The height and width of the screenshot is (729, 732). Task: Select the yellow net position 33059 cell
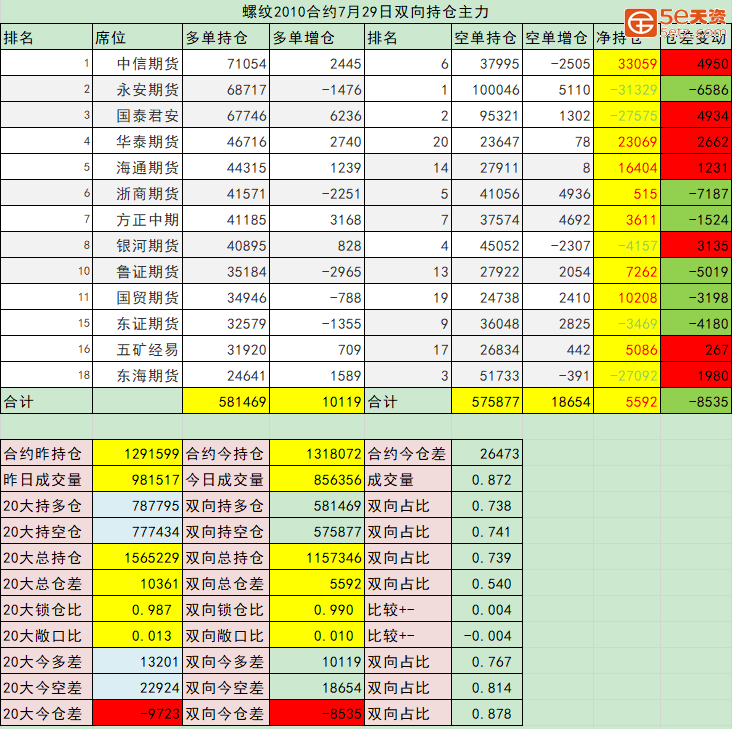tap(626, 64)
